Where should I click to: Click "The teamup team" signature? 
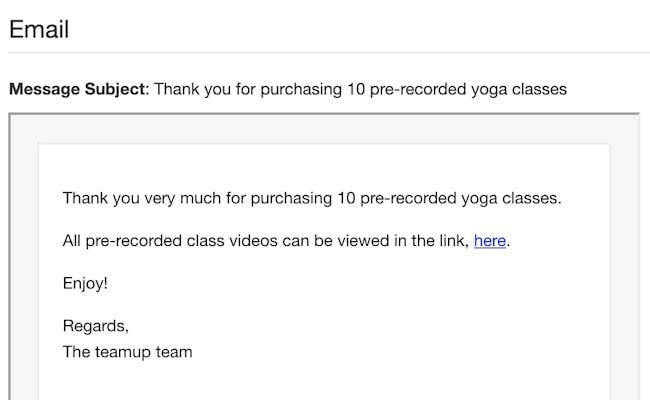[127, 352]
